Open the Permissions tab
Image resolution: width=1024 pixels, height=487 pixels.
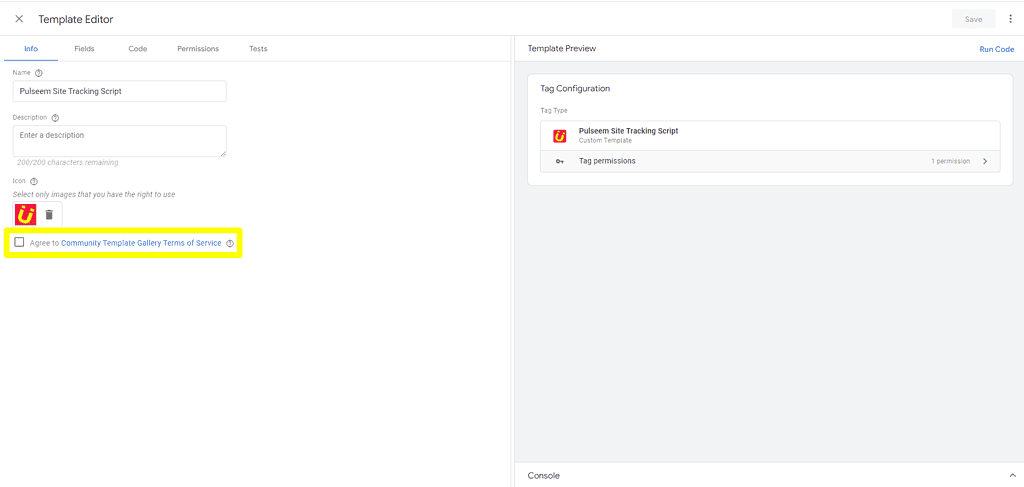point(198,49)
